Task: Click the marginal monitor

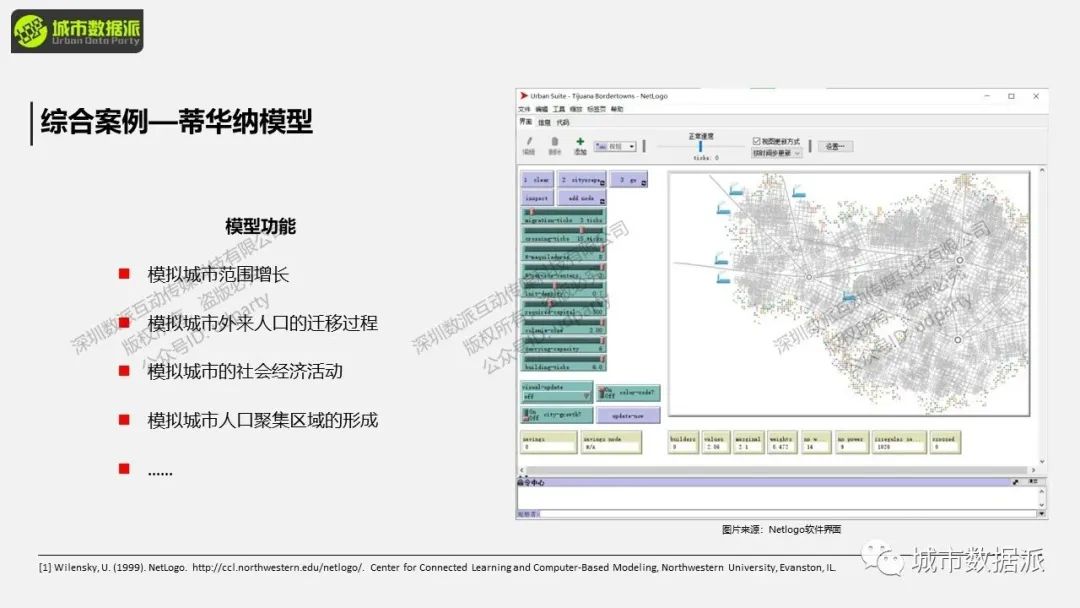Action: pos(749,442)
